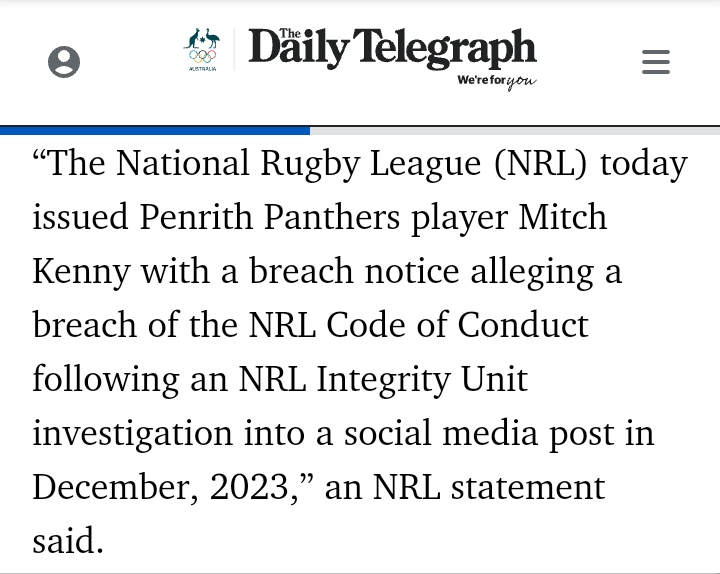
Task: Click the grey unfilled progress bar section
Action: [515, 131]
